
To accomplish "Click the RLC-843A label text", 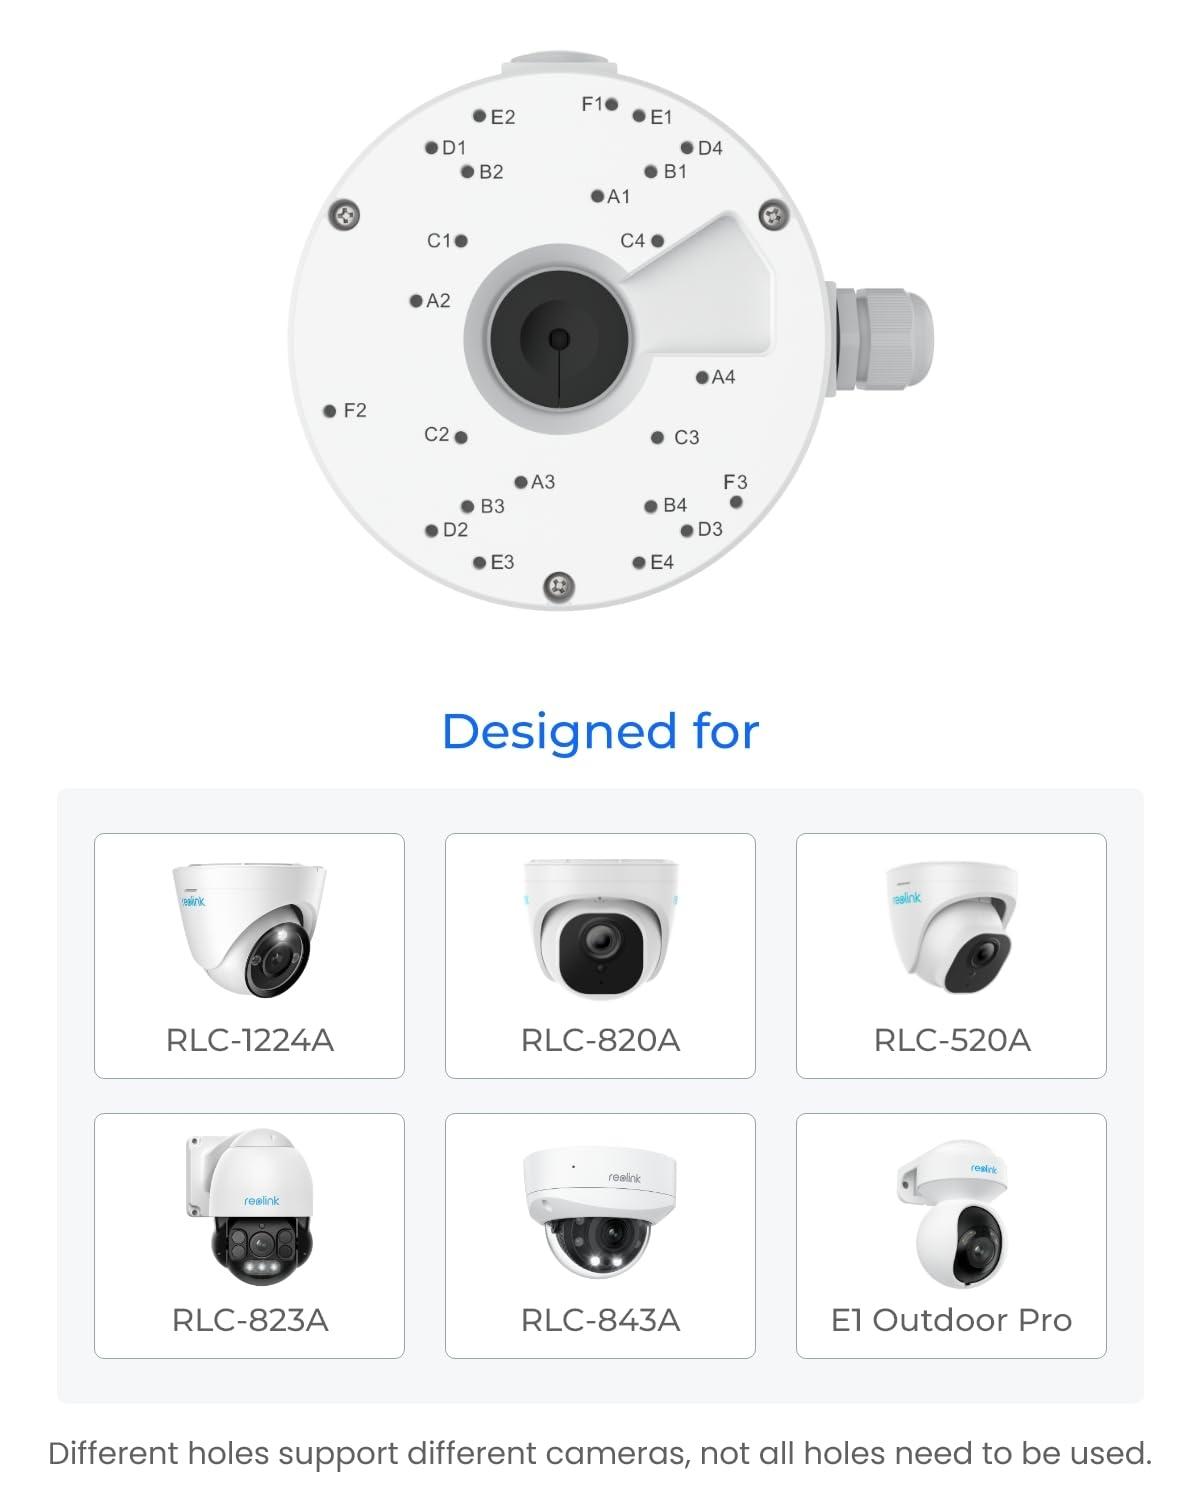I will [600, 1320].
